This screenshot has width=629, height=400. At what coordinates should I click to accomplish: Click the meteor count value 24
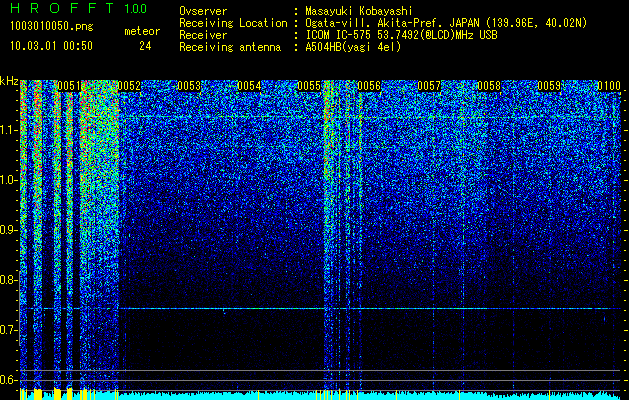pyautogui.click(x=145, y=46)
